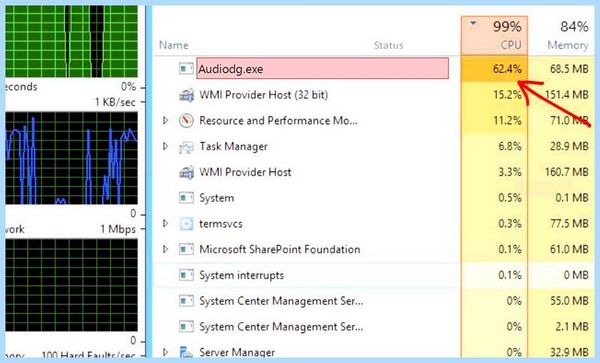Viewport: 600px width, 363px height.
Task: Click the 6.8% CPU value
Action: [510, 147]
